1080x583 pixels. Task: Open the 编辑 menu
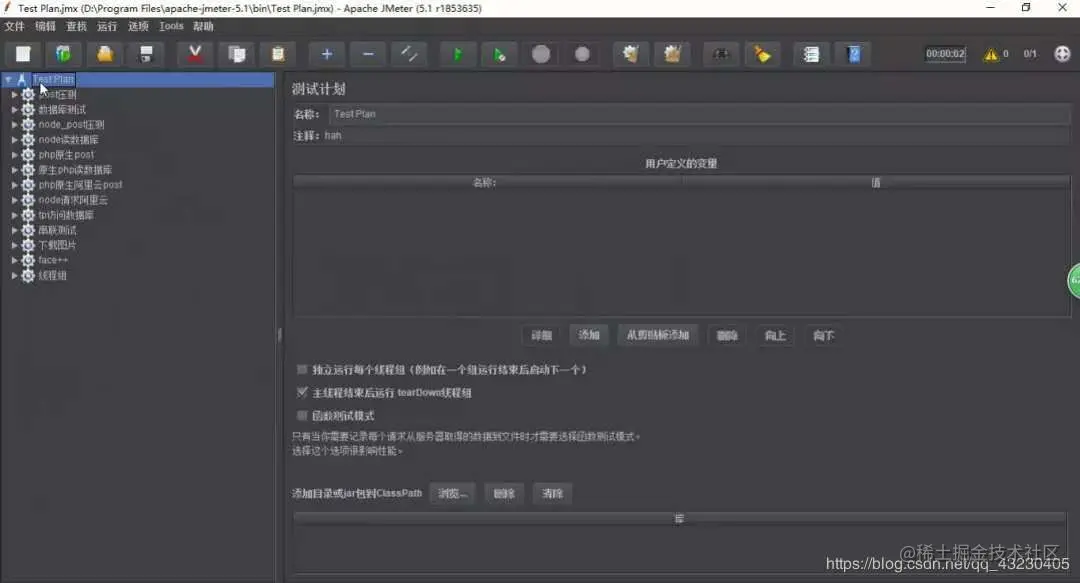click(x=45, y=26)
